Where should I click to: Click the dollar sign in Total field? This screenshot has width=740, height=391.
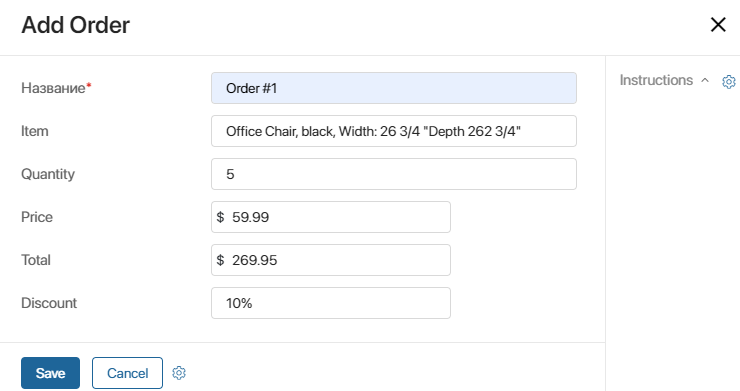[x=220, y=260]
